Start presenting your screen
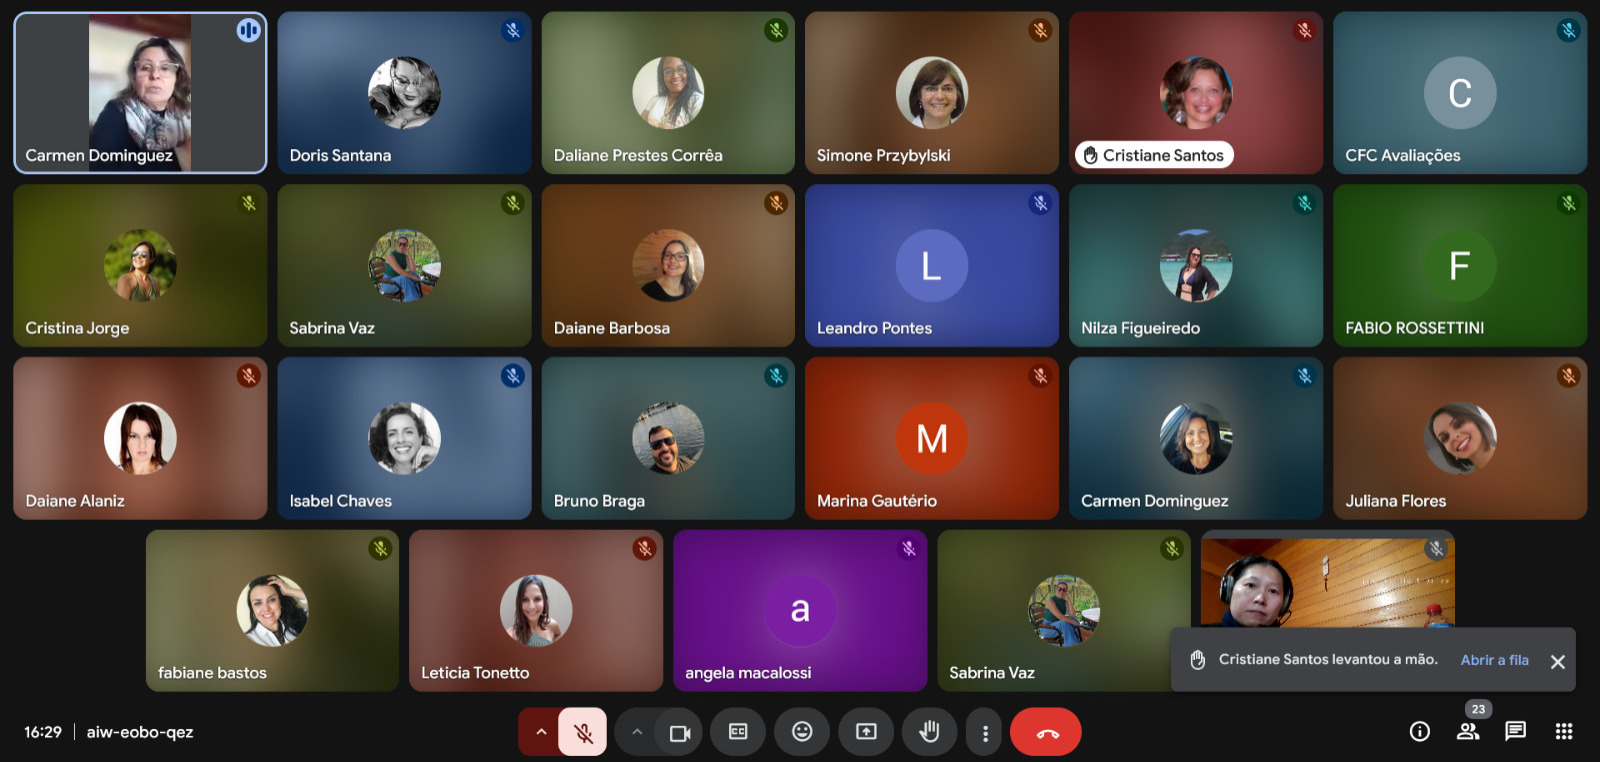Screen dimensions: 1600x762 tap(866, 732)
